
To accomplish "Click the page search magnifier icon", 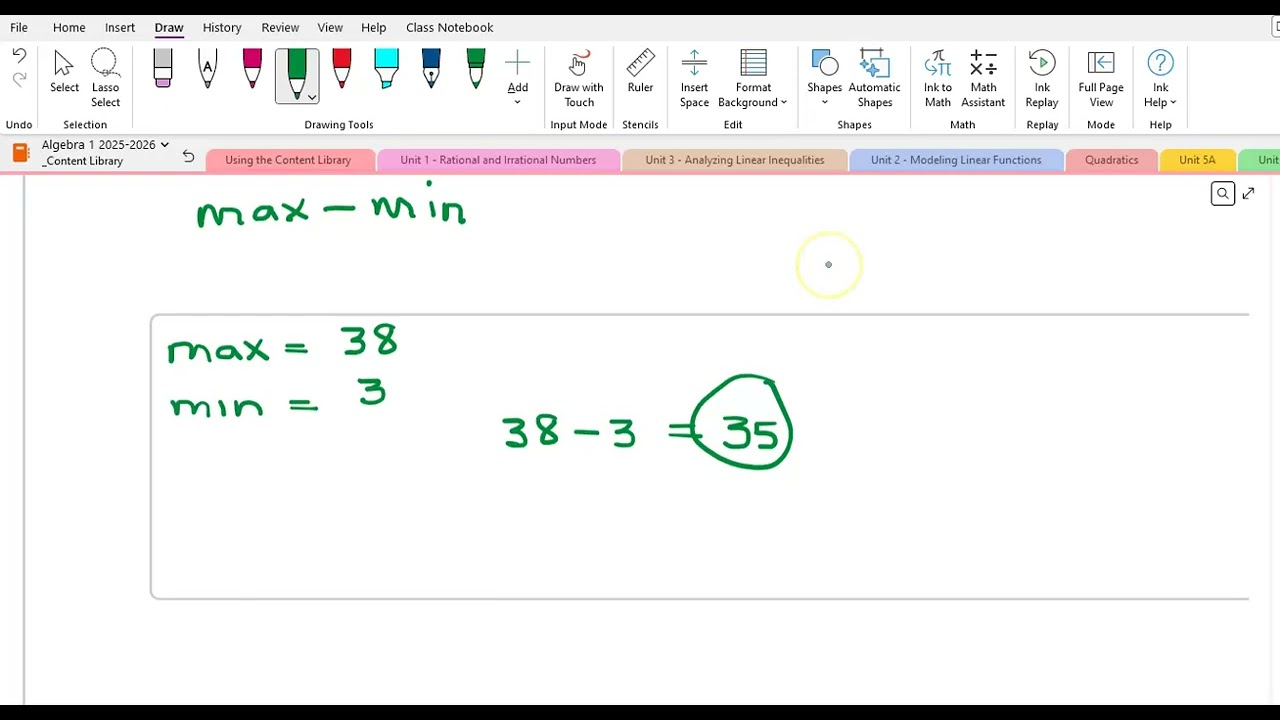I will pyautogui.click(x=1222, y=194).
